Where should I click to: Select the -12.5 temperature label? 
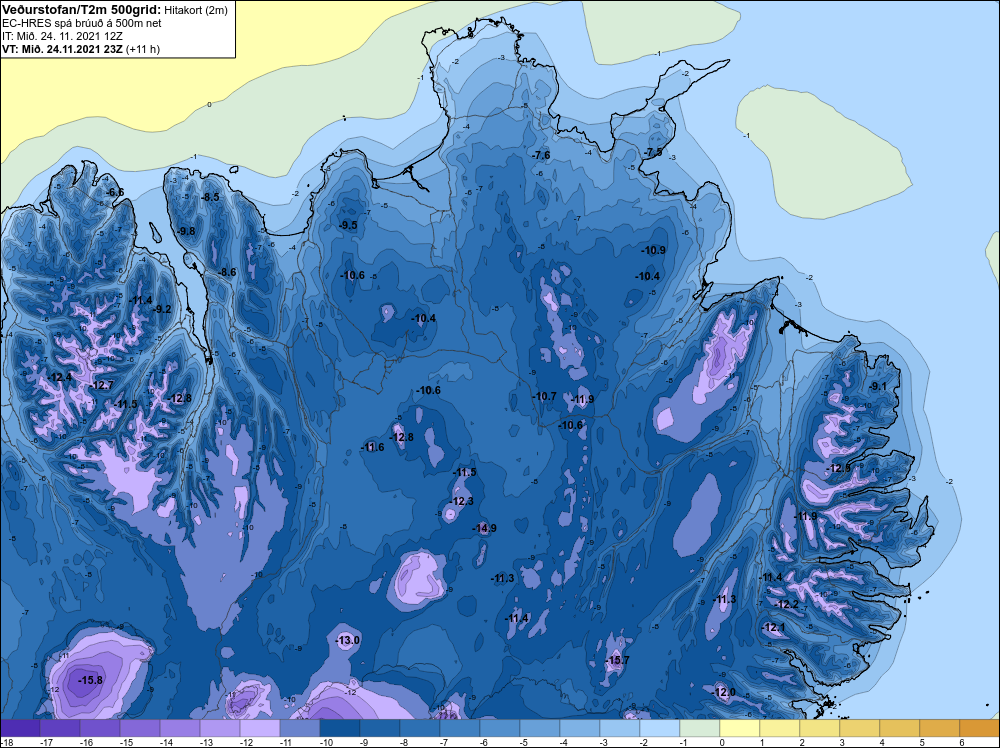pos(838,469)
